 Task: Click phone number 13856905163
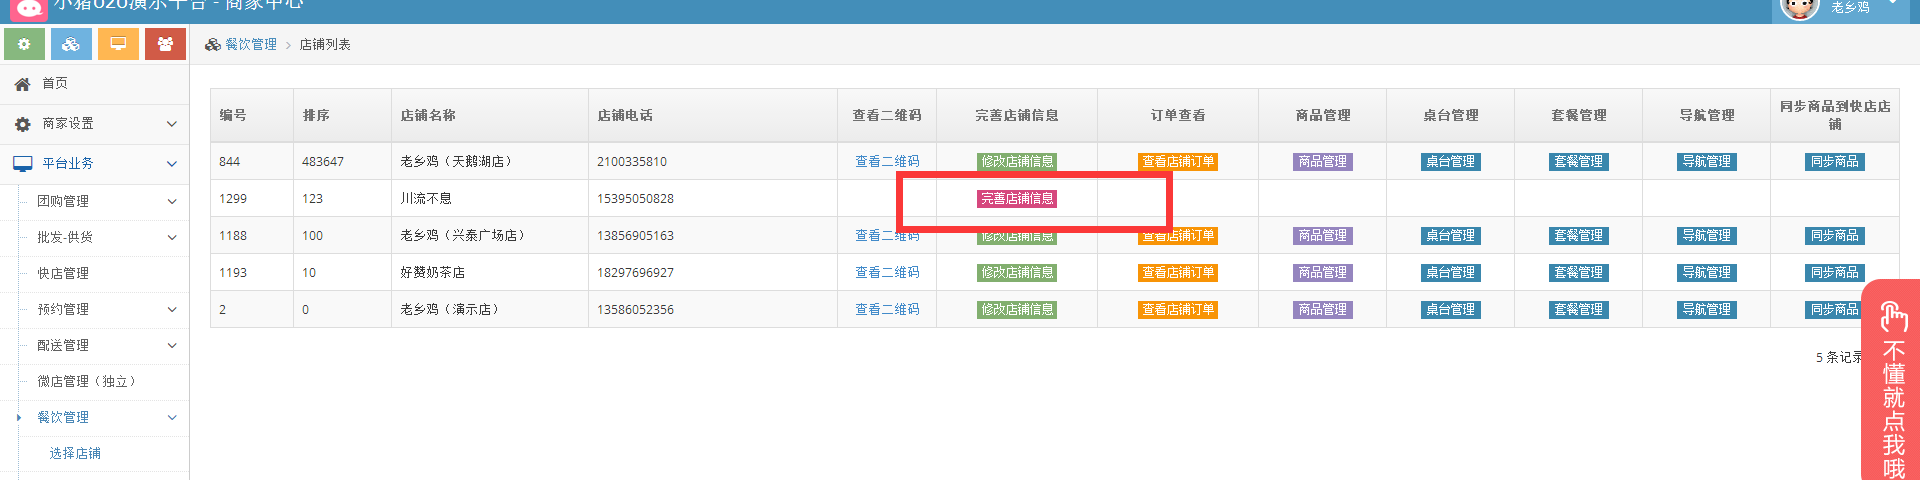pyautogui.click(x=636, y=236)
